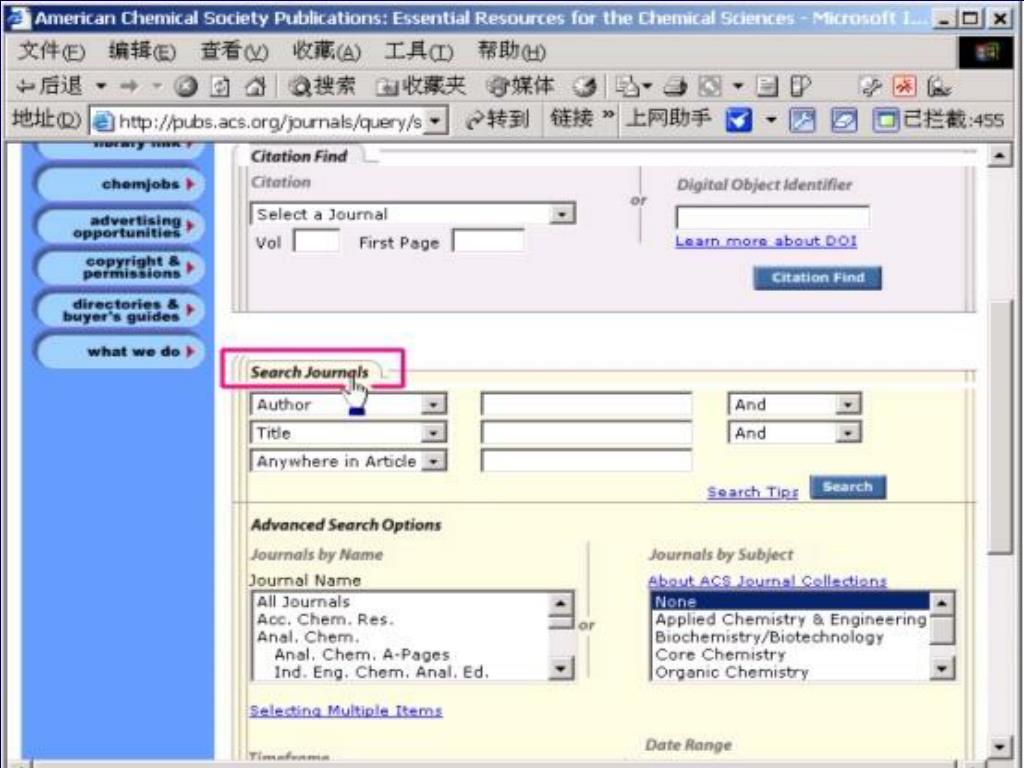1024x768 pixels.
Task: Click the edit page icon beside print
Action: 711,86
